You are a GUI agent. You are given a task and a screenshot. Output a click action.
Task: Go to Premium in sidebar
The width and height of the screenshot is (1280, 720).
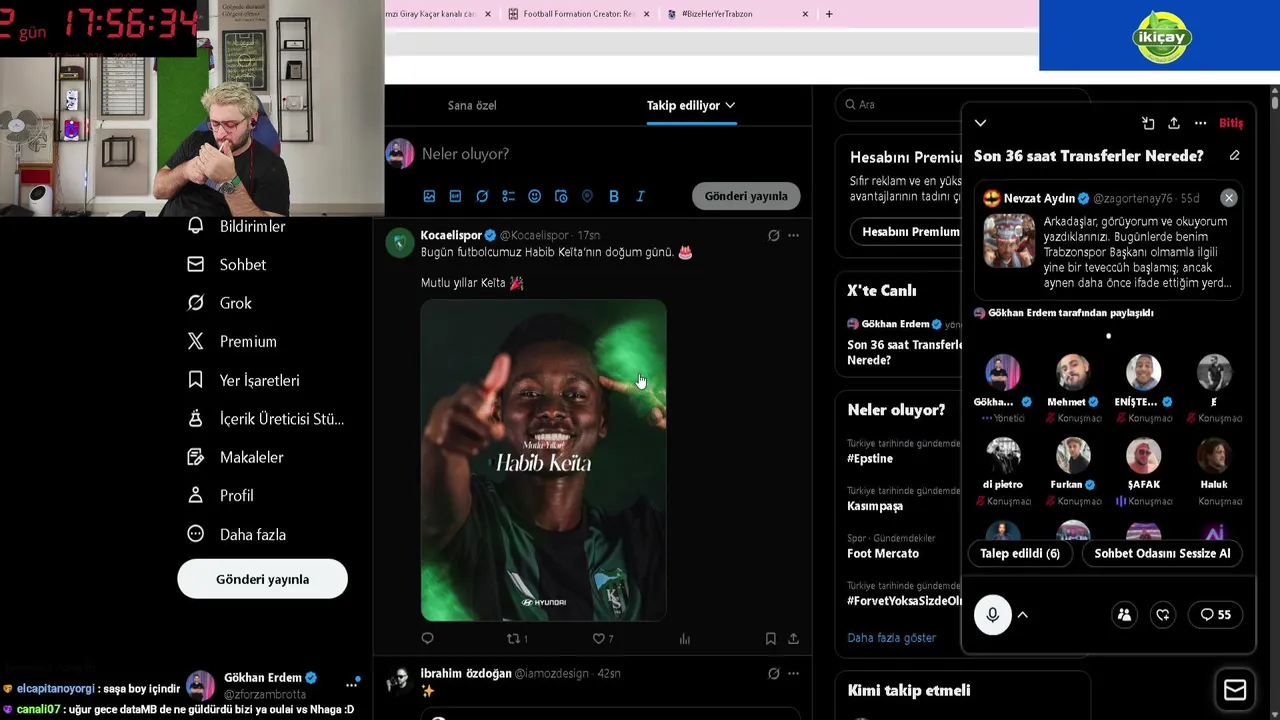pyautogui.click(x=232, y=342)
